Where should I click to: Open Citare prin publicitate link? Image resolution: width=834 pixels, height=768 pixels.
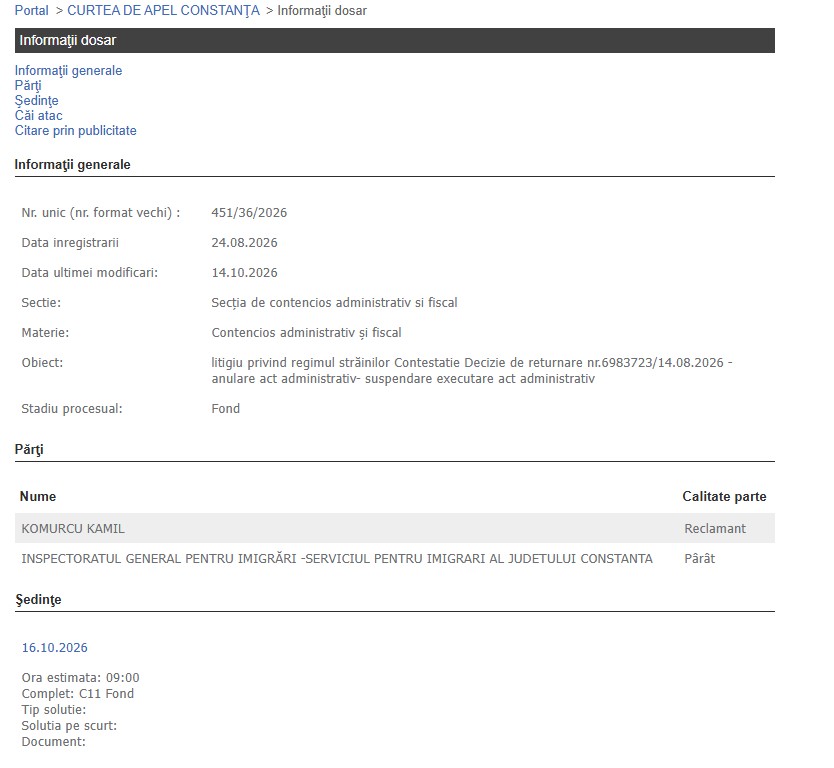coord(76,130)
